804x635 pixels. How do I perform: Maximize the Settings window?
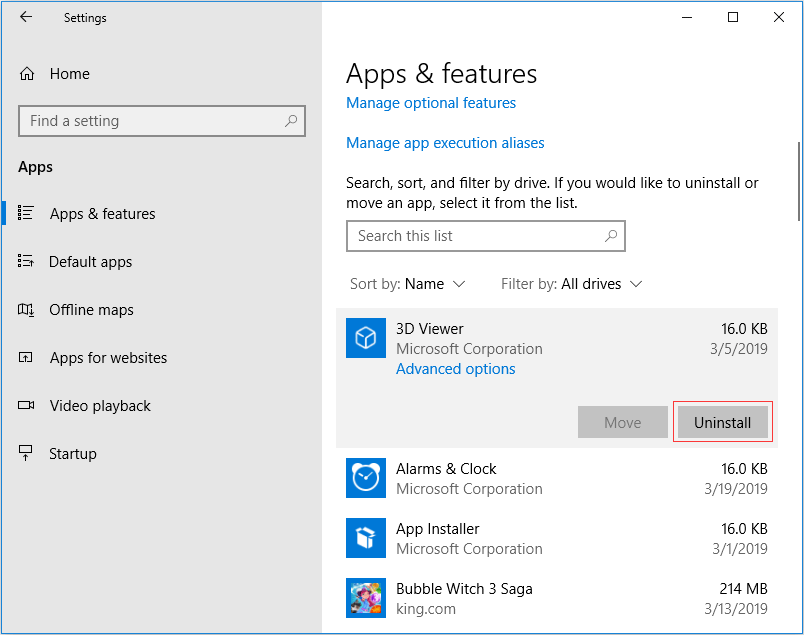[733, 17]
